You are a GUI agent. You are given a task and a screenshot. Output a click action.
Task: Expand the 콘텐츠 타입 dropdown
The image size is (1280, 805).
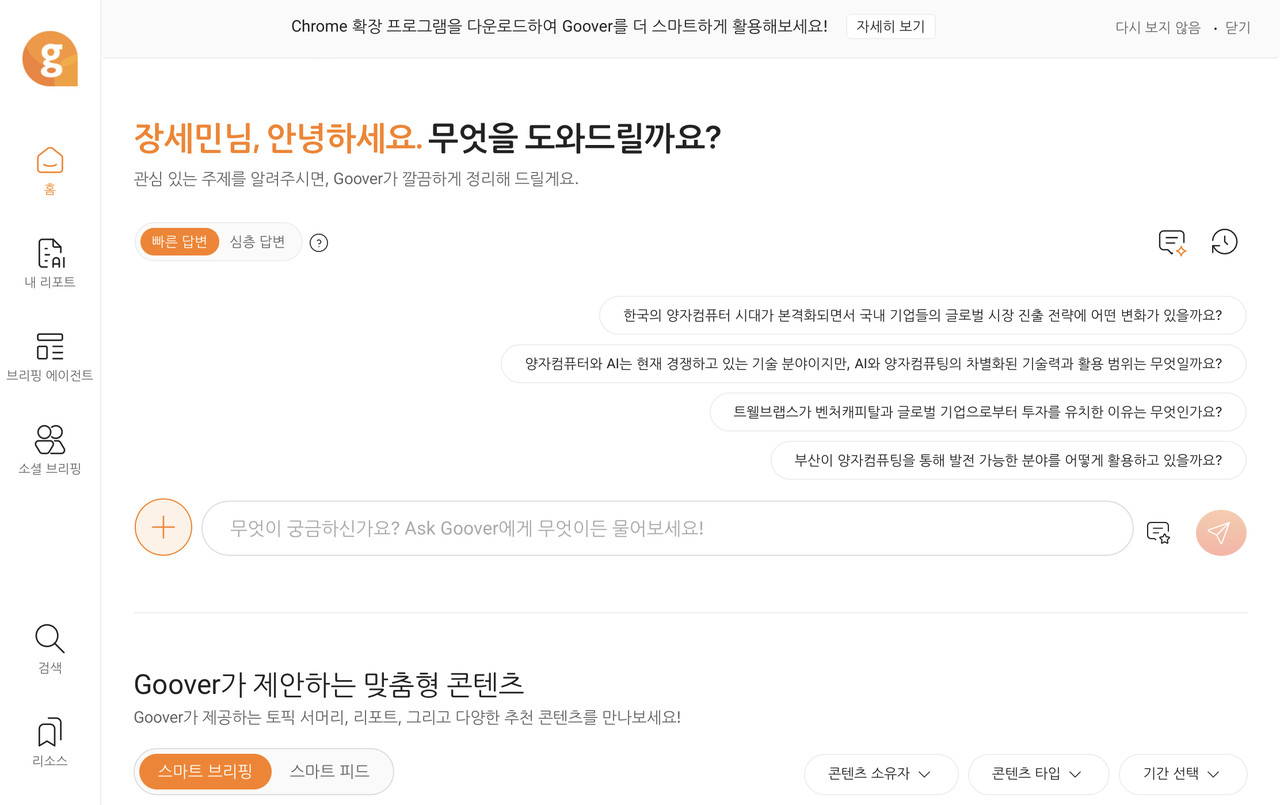1038,774
